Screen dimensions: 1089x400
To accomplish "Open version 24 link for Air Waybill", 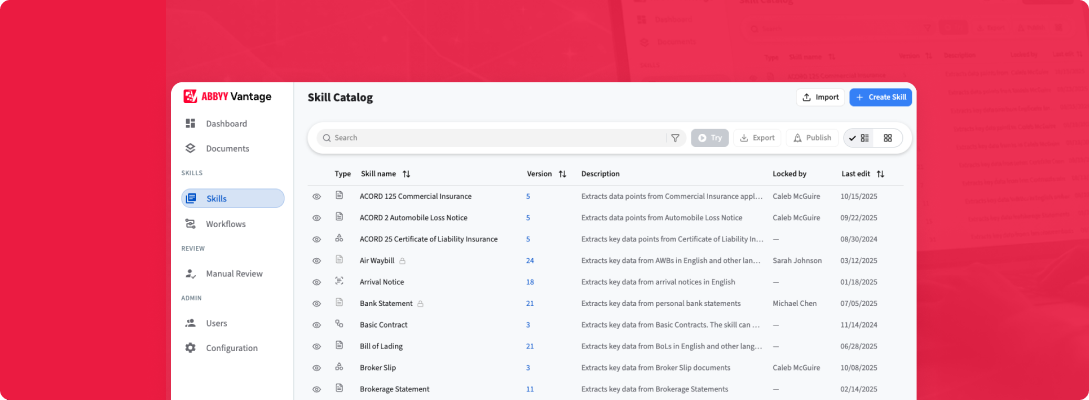I will (530, 261).
